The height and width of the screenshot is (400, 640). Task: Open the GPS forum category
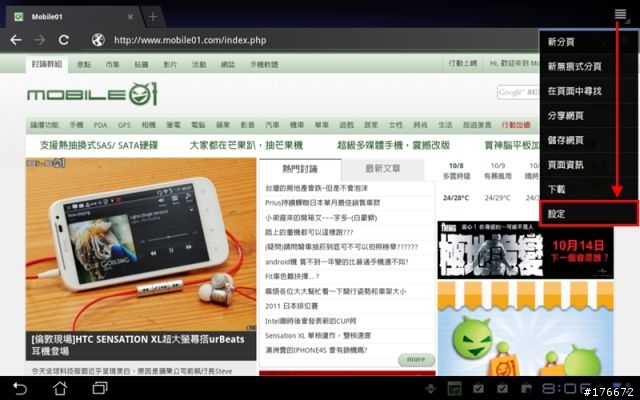point(124,125)
